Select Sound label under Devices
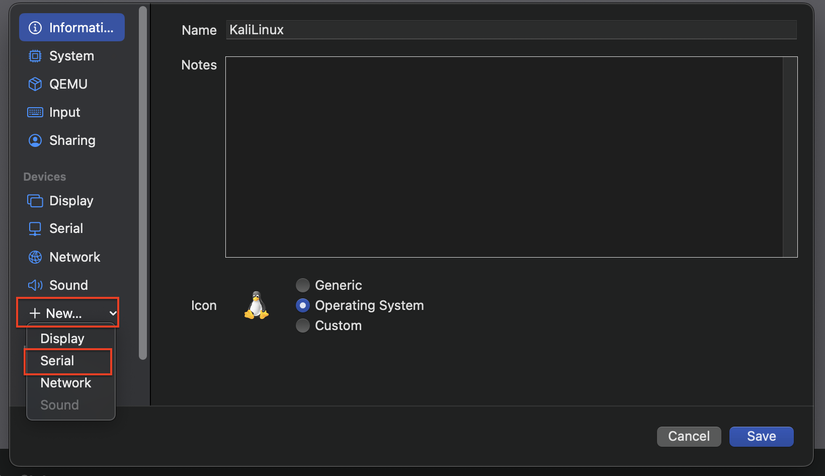The height and width of the screenshot is (476, 825). pyautogui.click(x=68, y=285)
